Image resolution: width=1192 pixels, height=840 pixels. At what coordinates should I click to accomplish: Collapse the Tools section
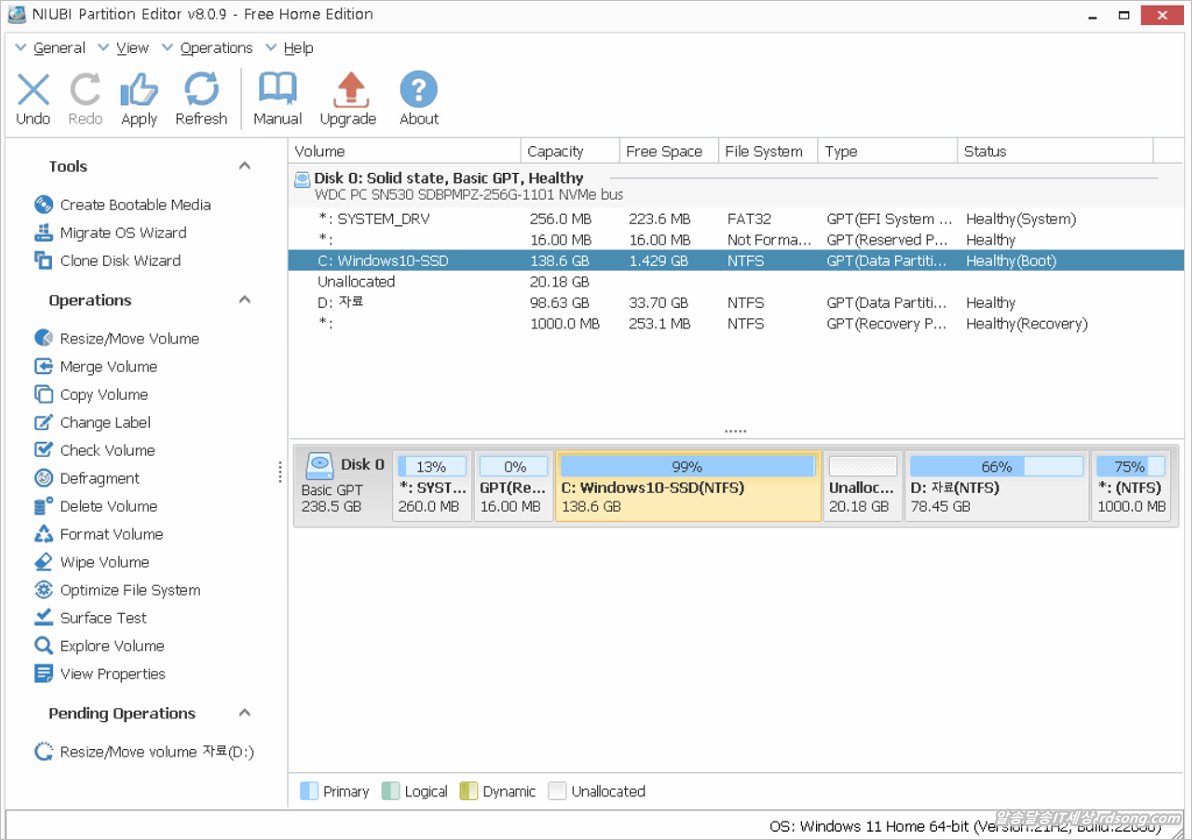coord(245,166)
